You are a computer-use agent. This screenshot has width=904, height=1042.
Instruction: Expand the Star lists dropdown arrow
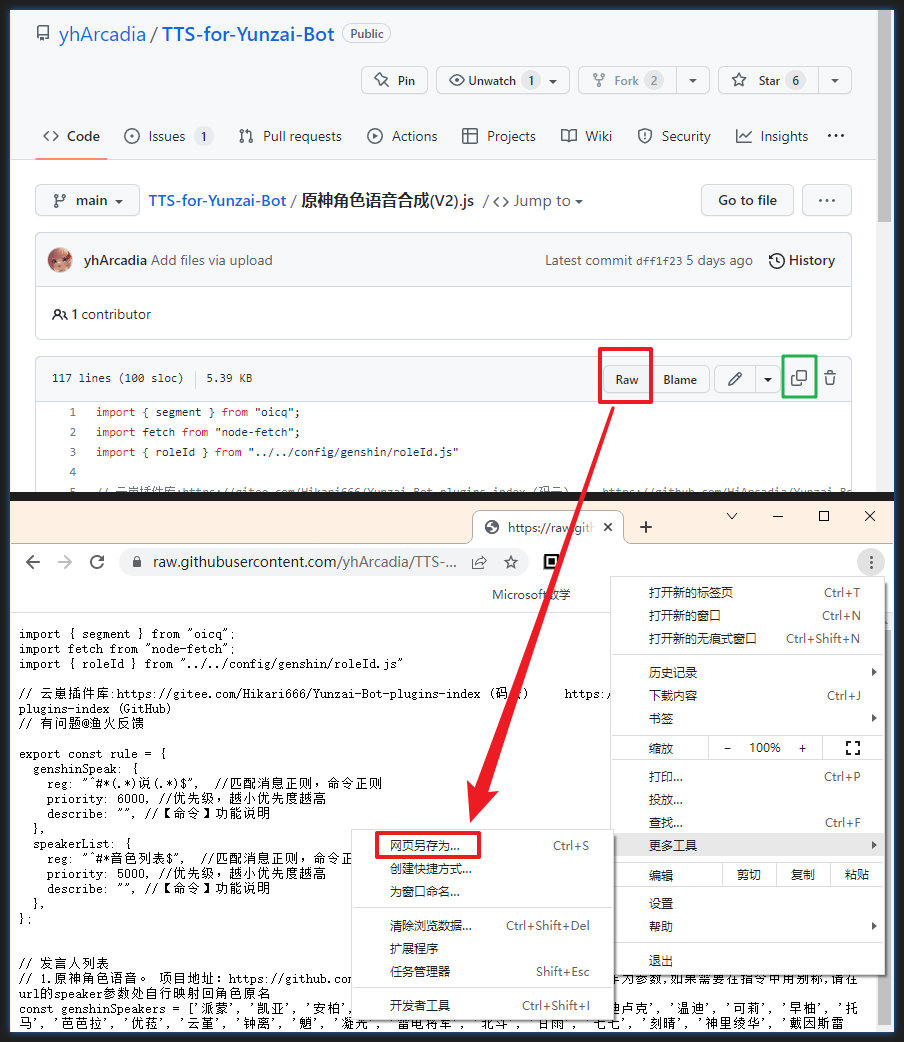pyautogui.click(x=835, y=80)
